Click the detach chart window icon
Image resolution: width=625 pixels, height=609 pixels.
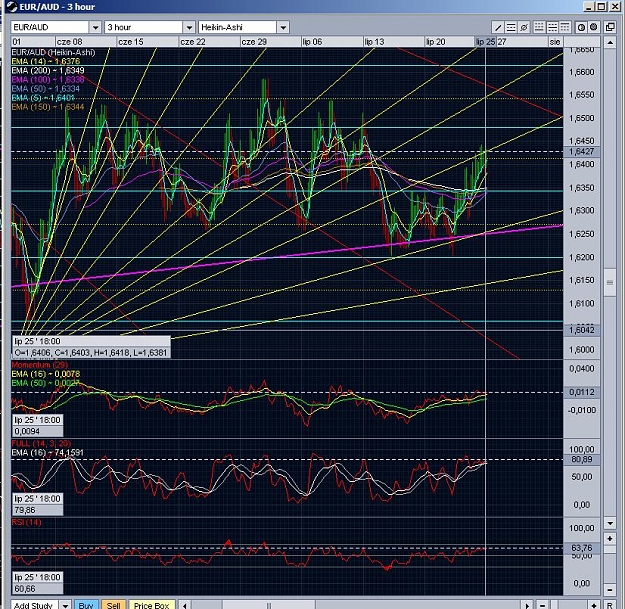610,27
